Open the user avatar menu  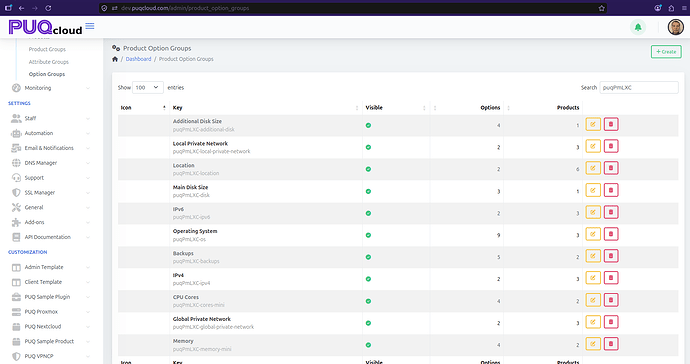coord(675,27)
